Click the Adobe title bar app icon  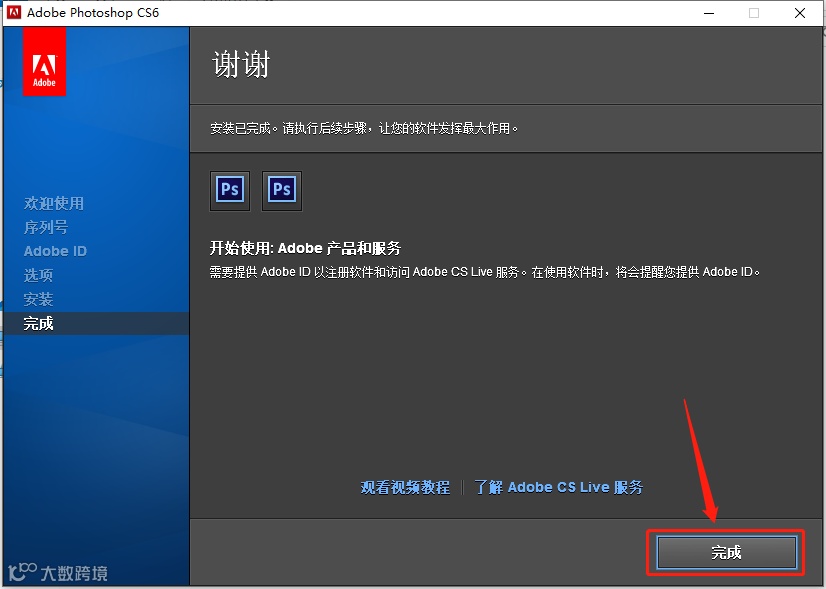click(x=14, y=13)
